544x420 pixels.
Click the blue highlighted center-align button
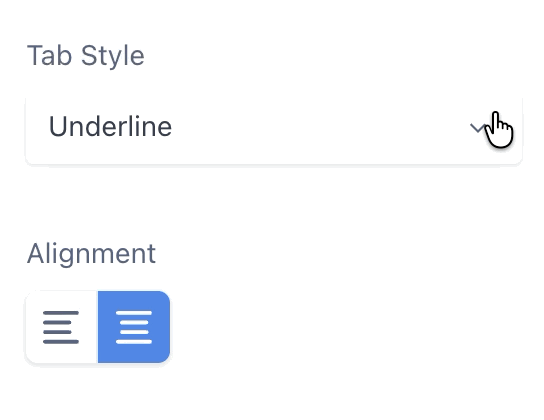point(134,327)
